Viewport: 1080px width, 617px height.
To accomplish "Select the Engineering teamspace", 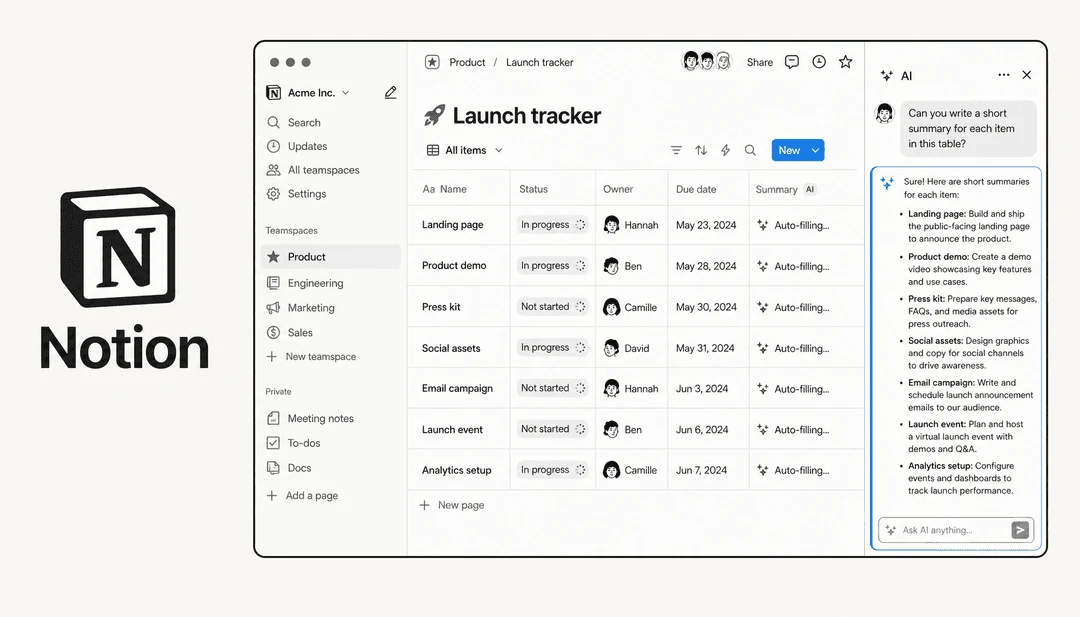I will 305,283.
